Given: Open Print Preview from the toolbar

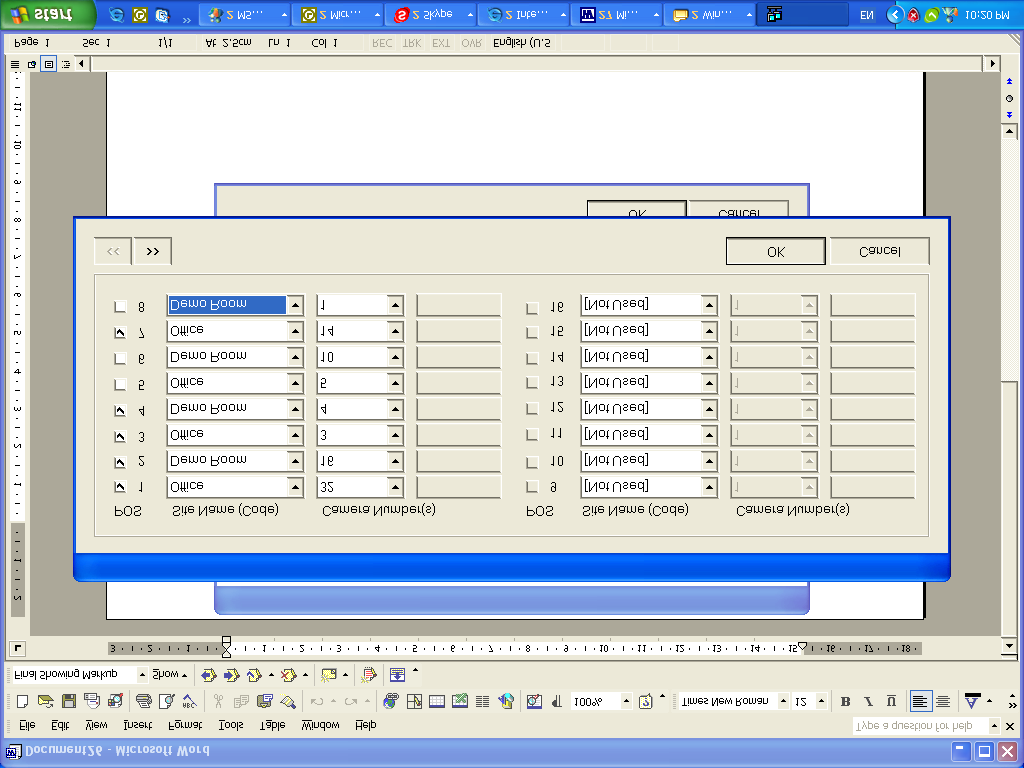Looking at the screenshot, I should (x=167, y=701).
